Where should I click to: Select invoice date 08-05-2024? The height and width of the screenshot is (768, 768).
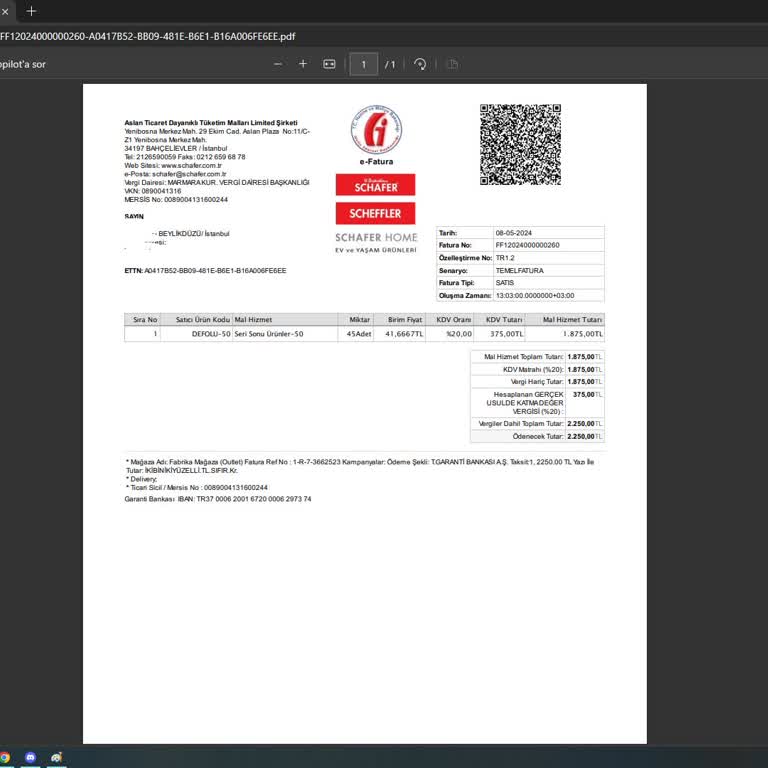(513, 233)
